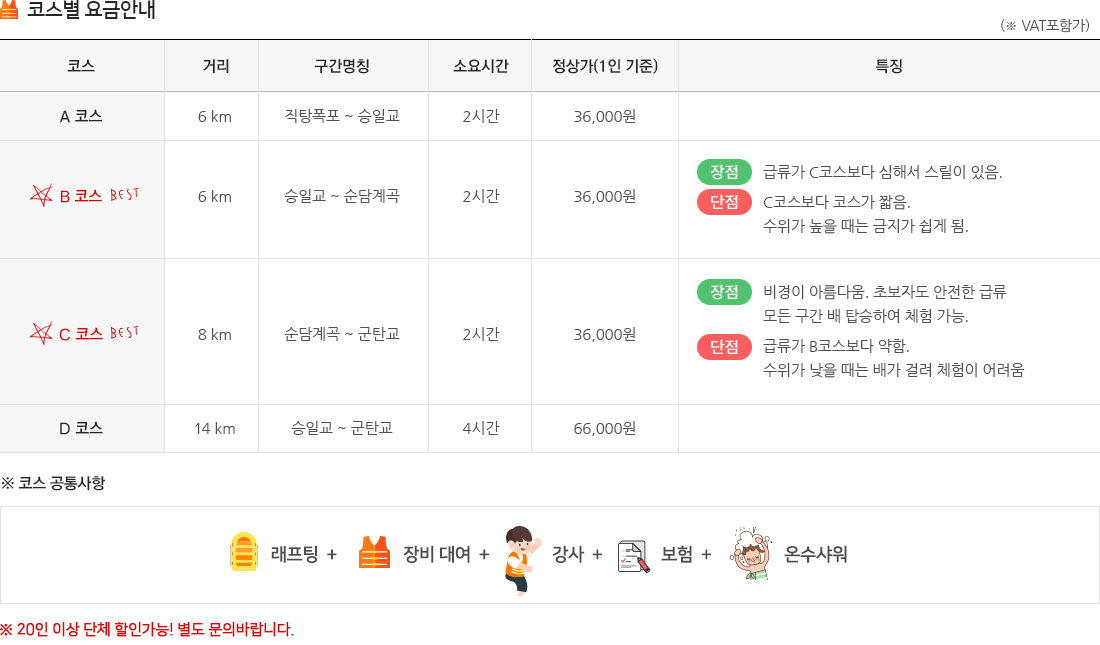Image resolution: width=1100 pixels, height=645 pixels.
Task: Click the orange life vest equipment icon
Action: point(374,552)
